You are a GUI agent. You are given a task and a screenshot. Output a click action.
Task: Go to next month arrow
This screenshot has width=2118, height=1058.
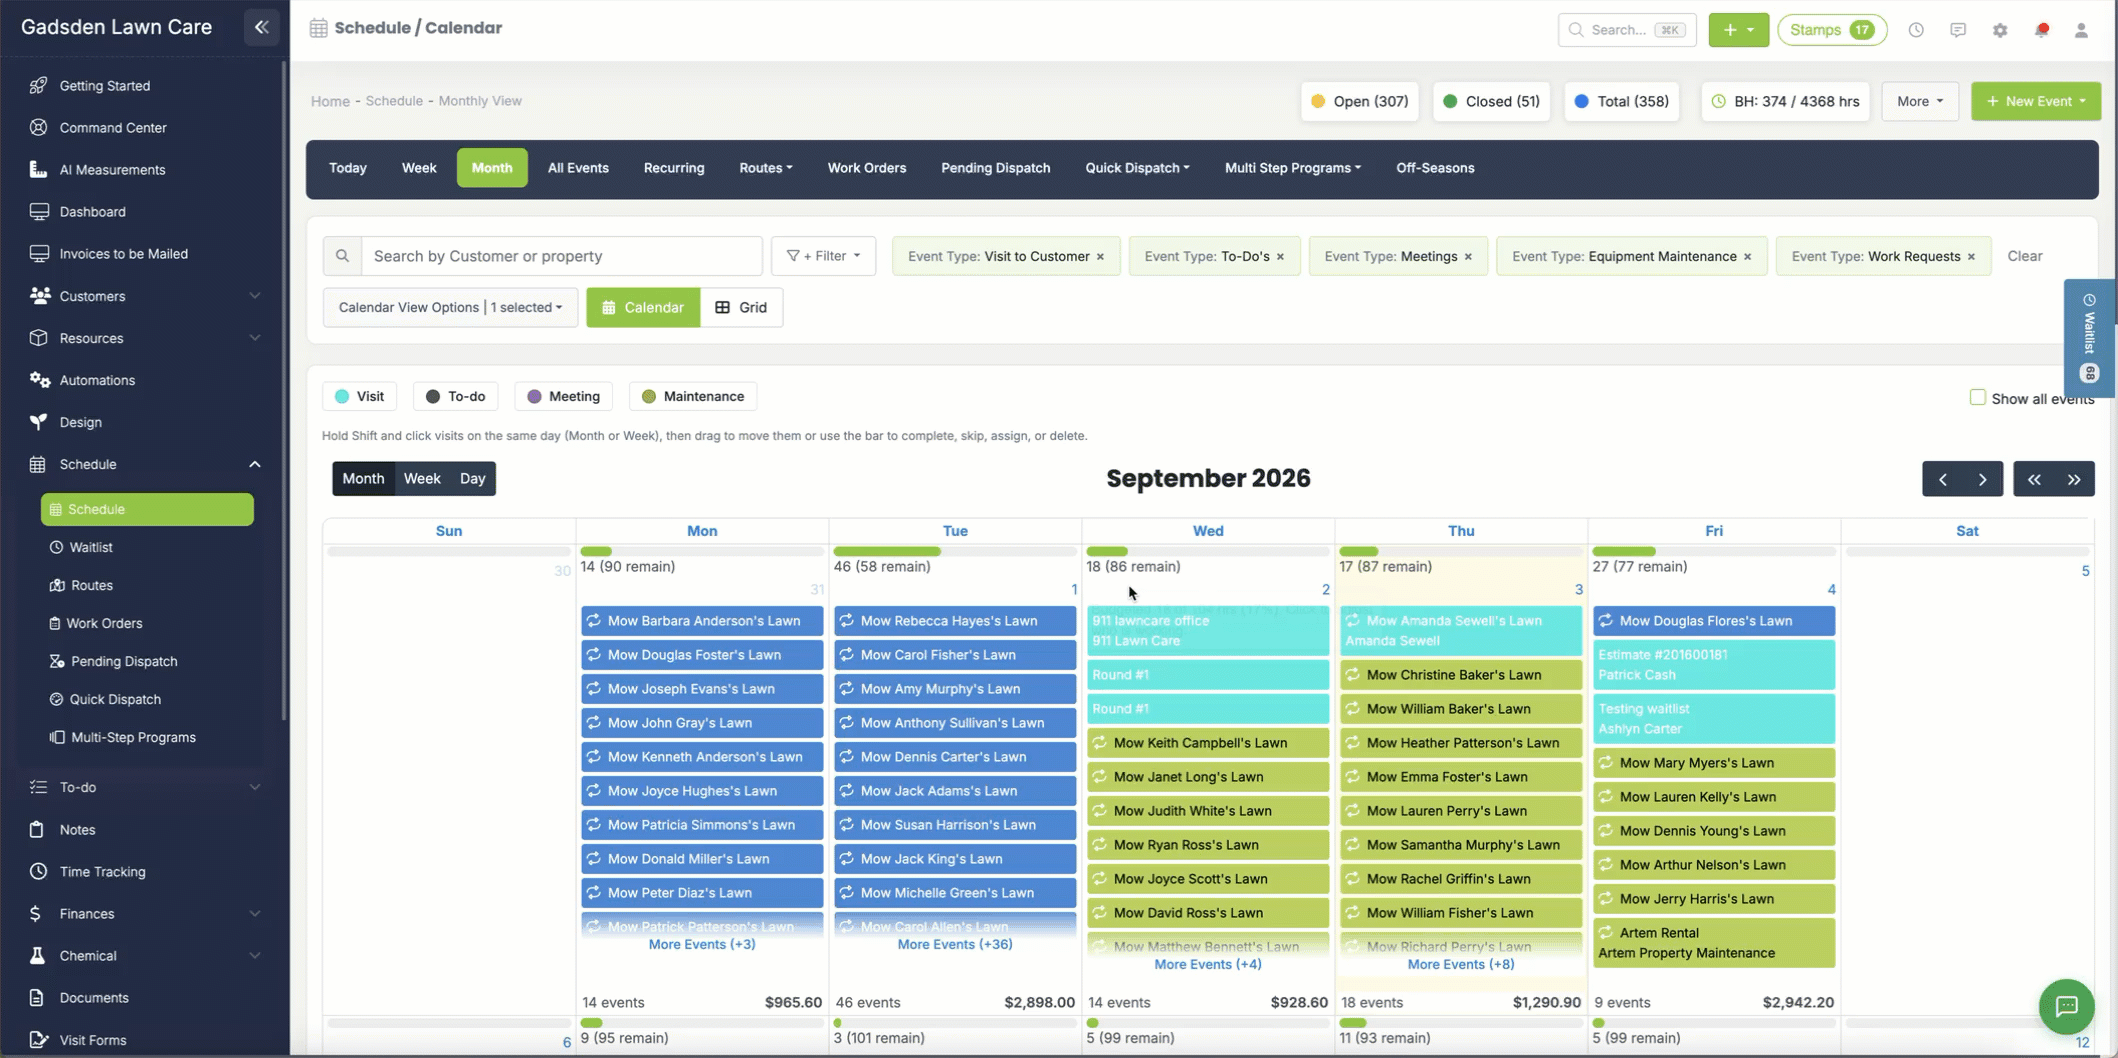tap(1982, 479)
